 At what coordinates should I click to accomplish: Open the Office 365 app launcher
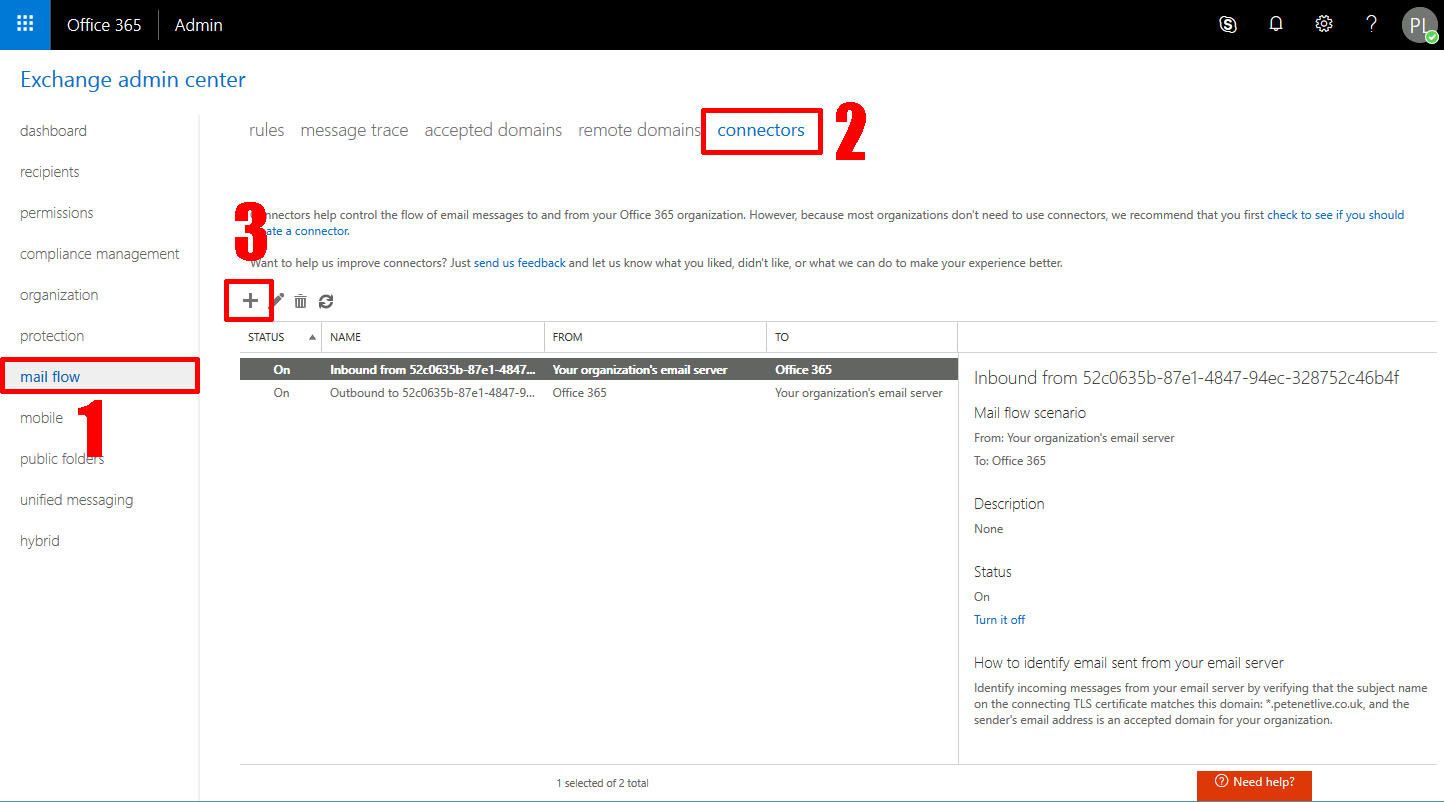point(24,24)
